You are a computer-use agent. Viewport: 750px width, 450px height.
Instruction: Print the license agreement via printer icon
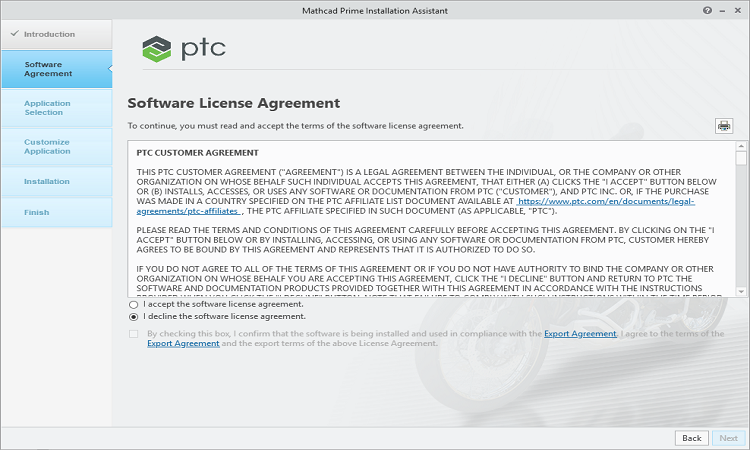724,126
